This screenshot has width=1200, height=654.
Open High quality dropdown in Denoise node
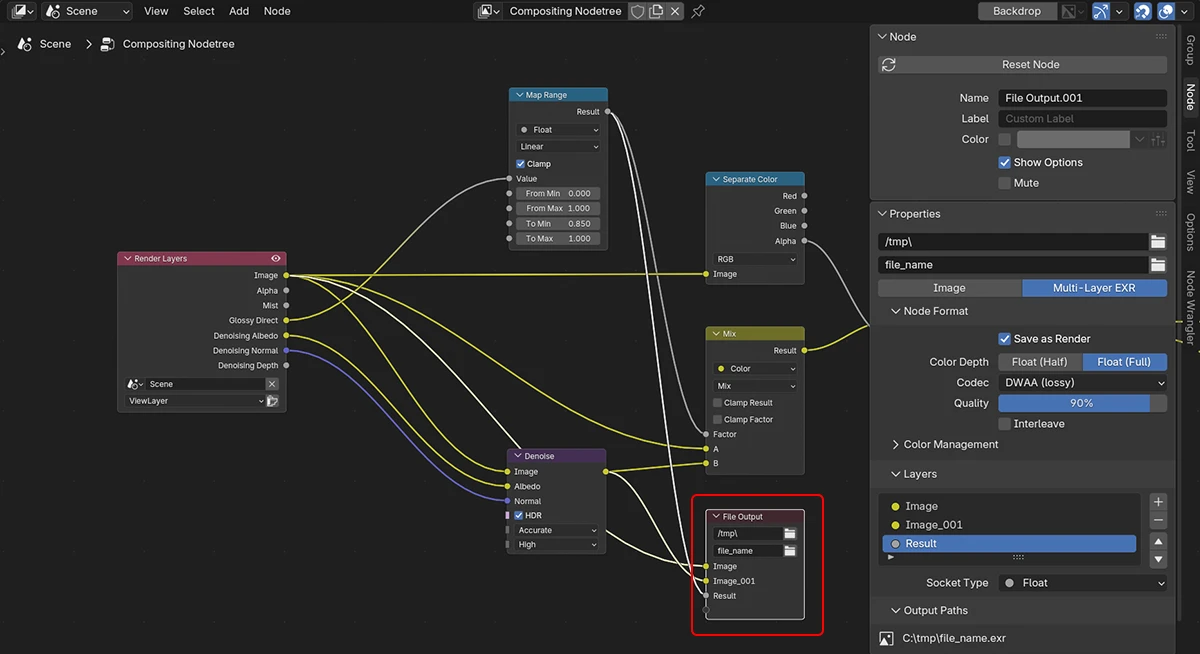[557, 545]
